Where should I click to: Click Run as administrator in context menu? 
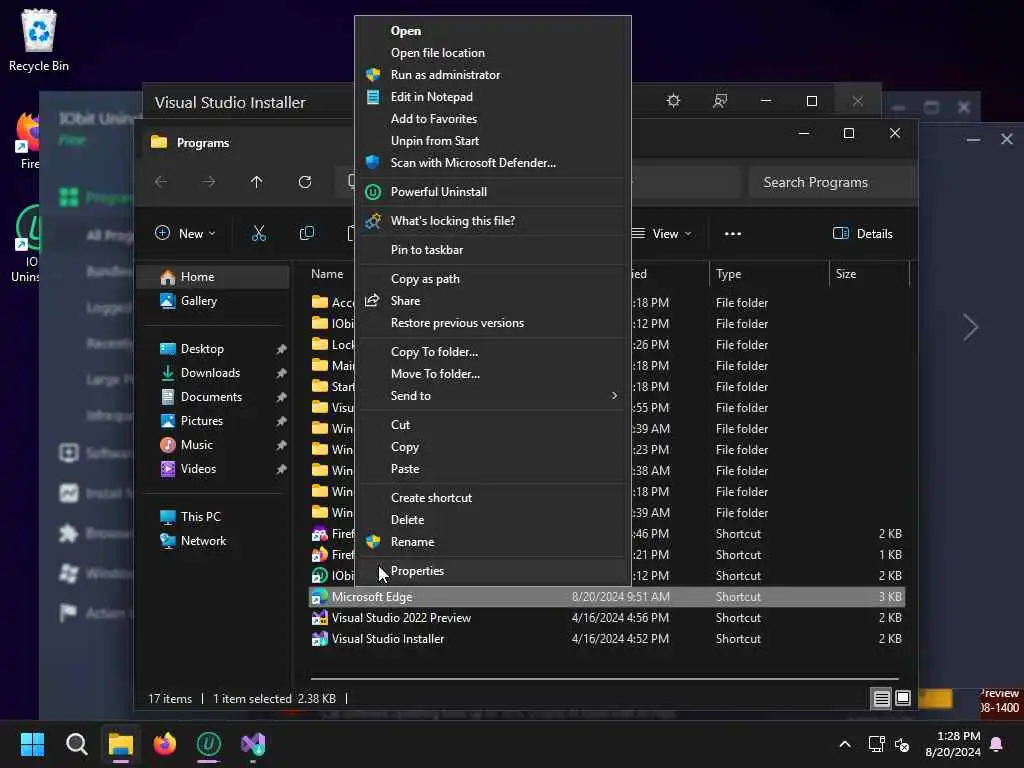click(x=445, y=74)
